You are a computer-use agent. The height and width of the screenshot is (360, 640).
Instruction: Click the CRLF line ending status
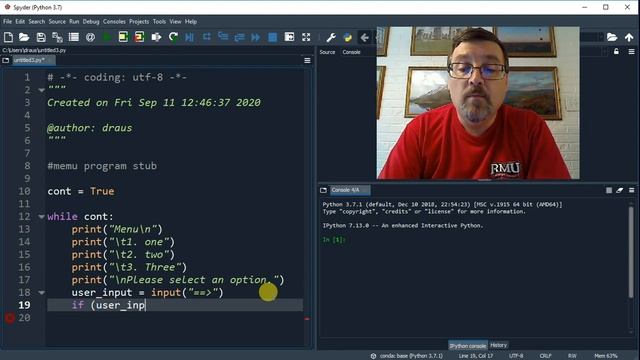click(545, 356)
